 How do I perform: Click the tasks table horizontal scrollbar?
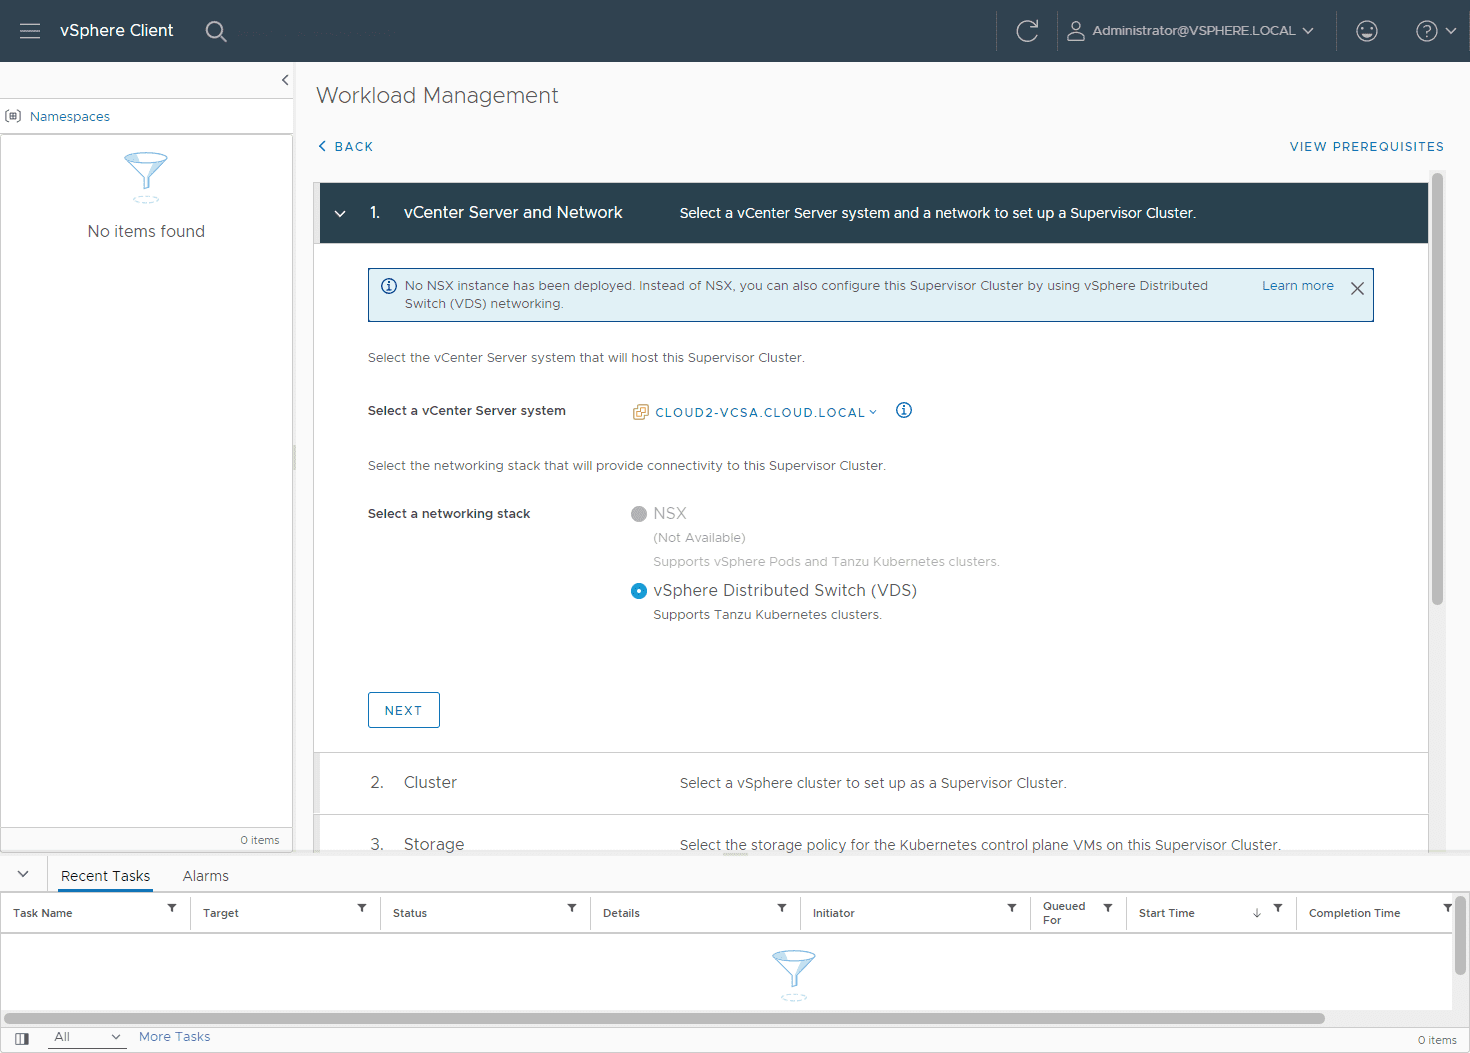coord(664,1018)
